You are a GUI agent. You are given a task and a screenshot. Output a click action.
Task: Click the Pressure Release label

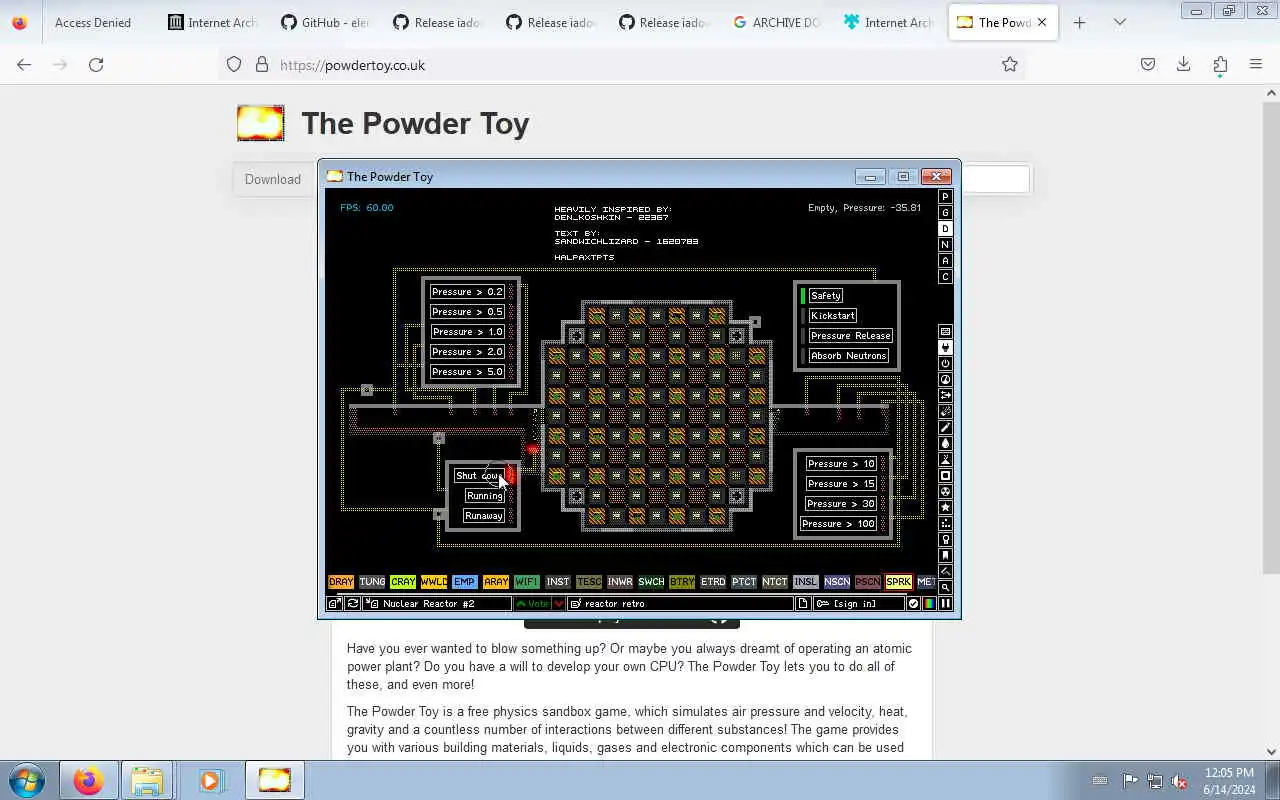tap(851, 336)
